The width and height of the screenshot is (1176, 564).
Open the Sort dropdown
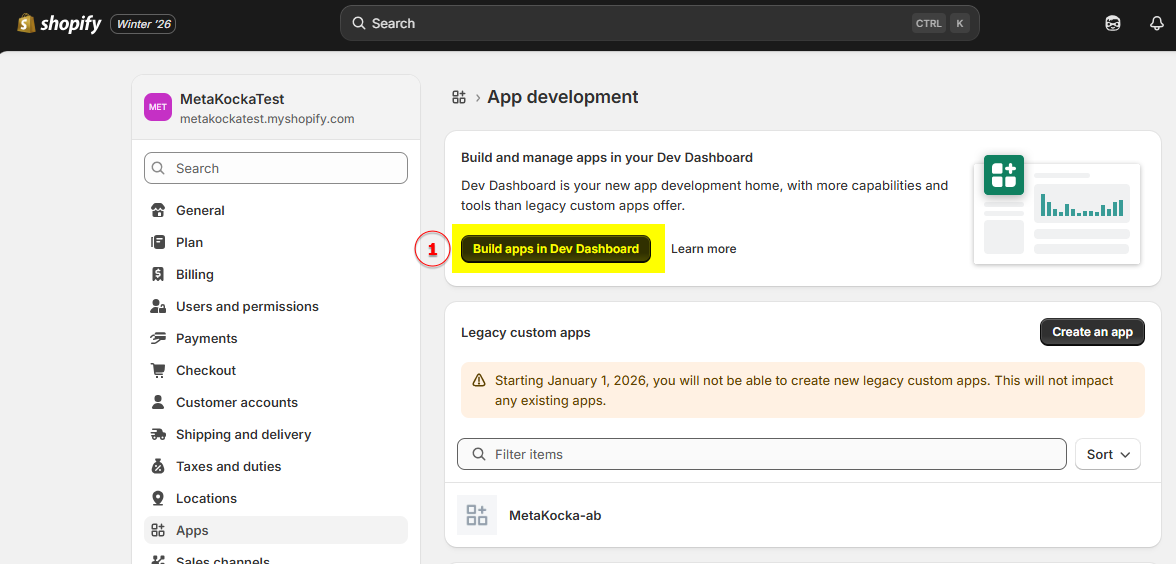[x=1108, y=454]
